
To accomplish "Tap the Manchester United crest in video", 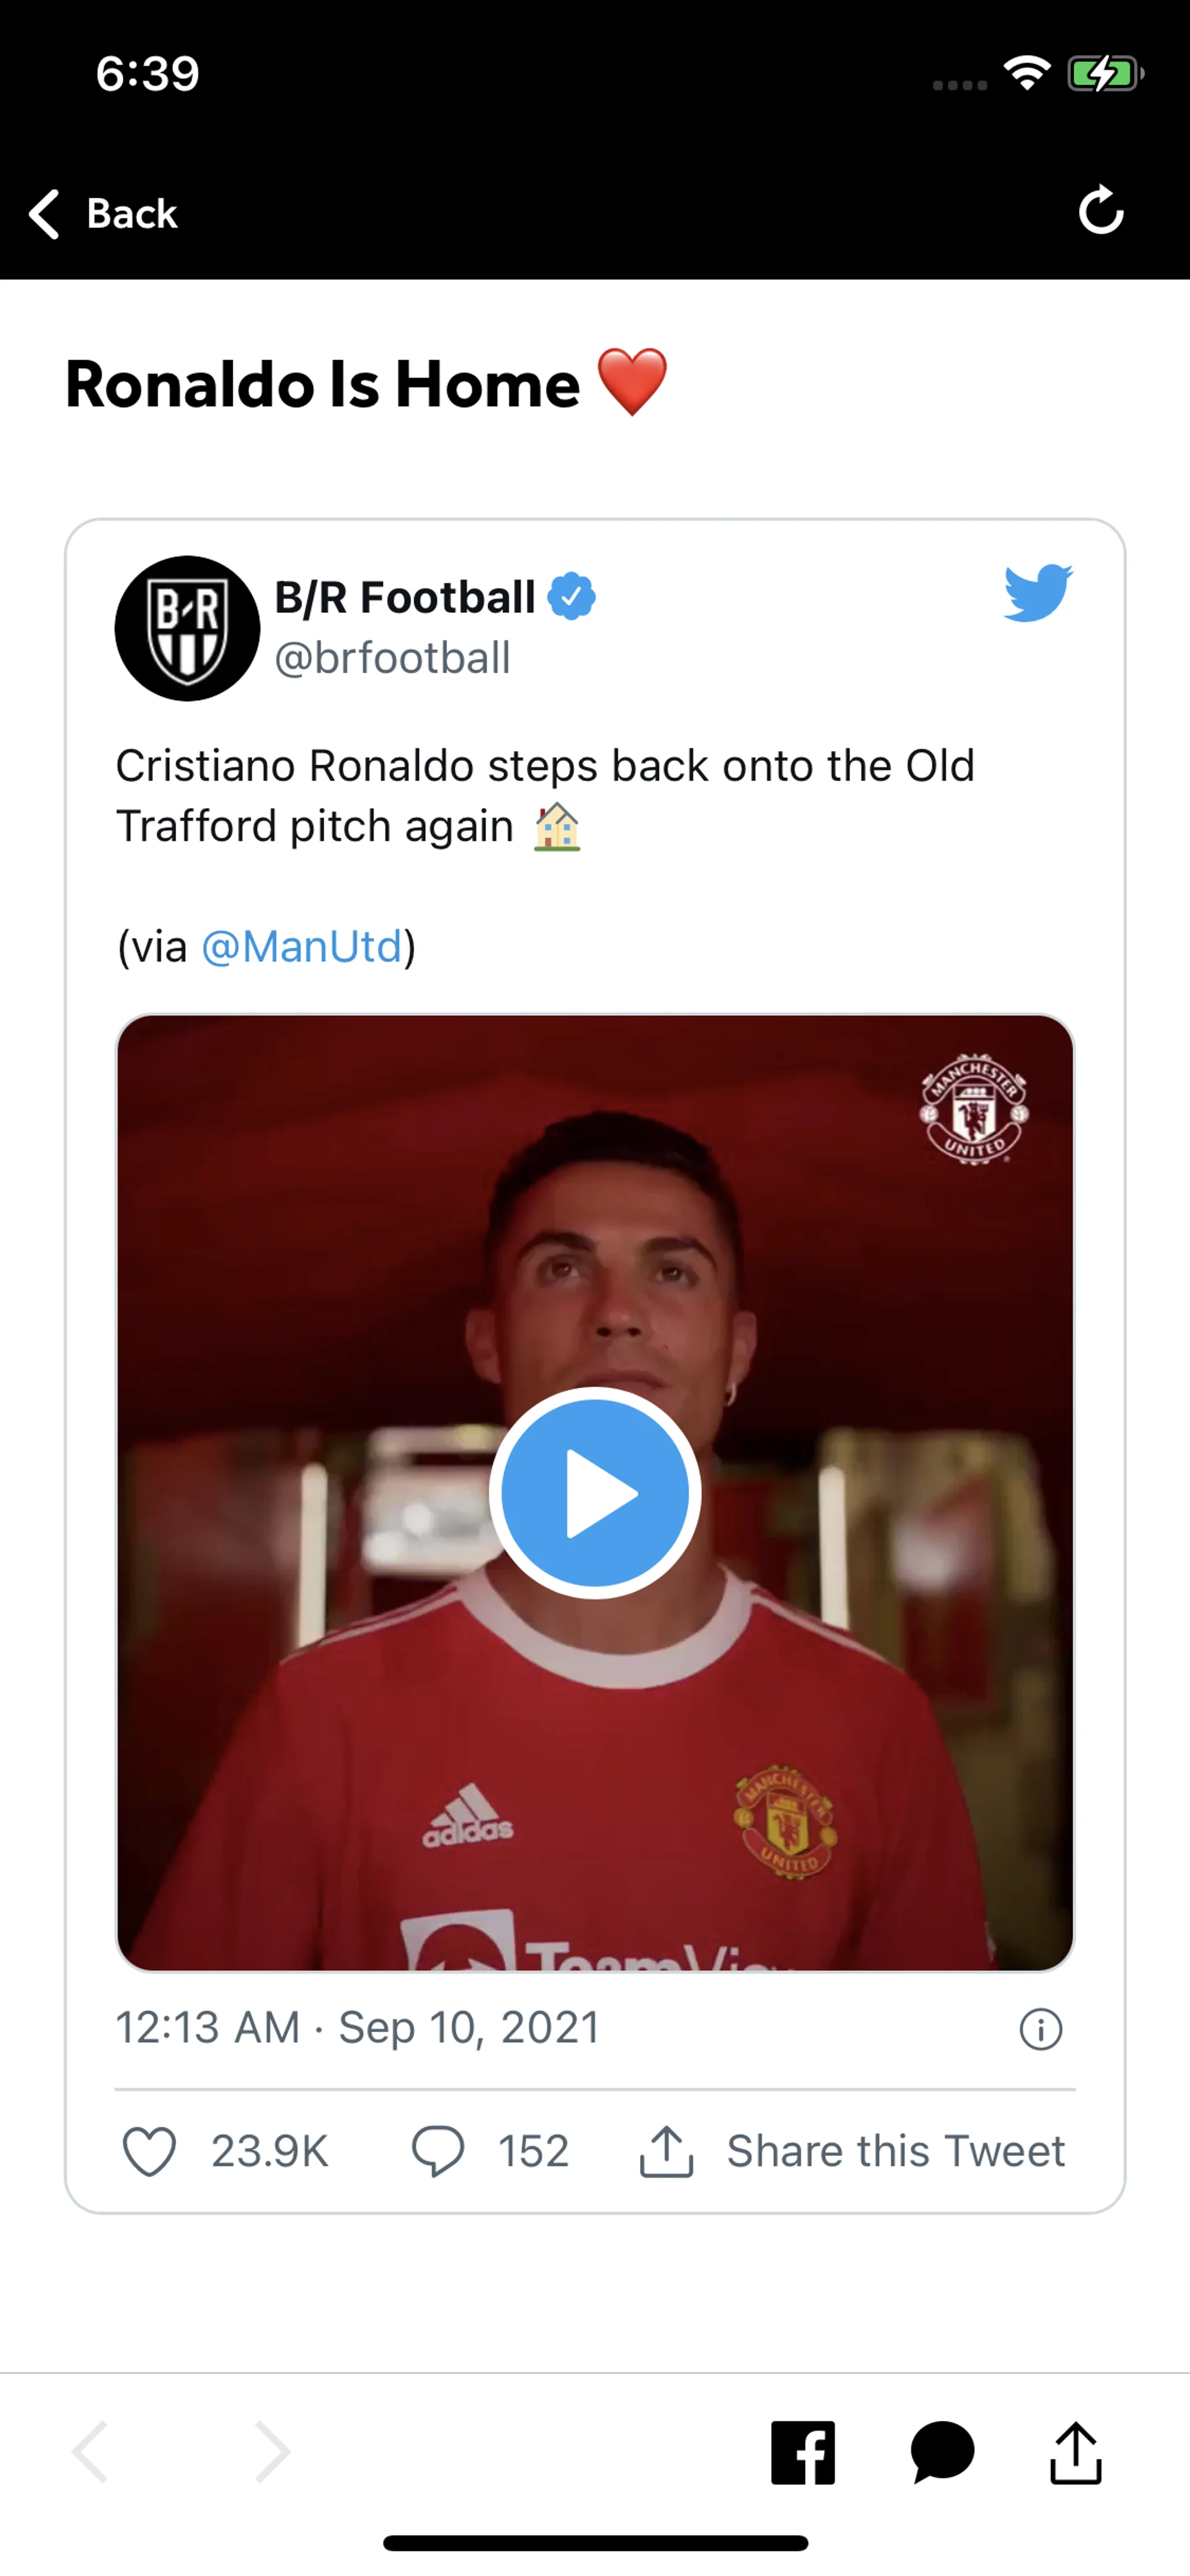I will pyautogui.click(x=974, y=1107).
